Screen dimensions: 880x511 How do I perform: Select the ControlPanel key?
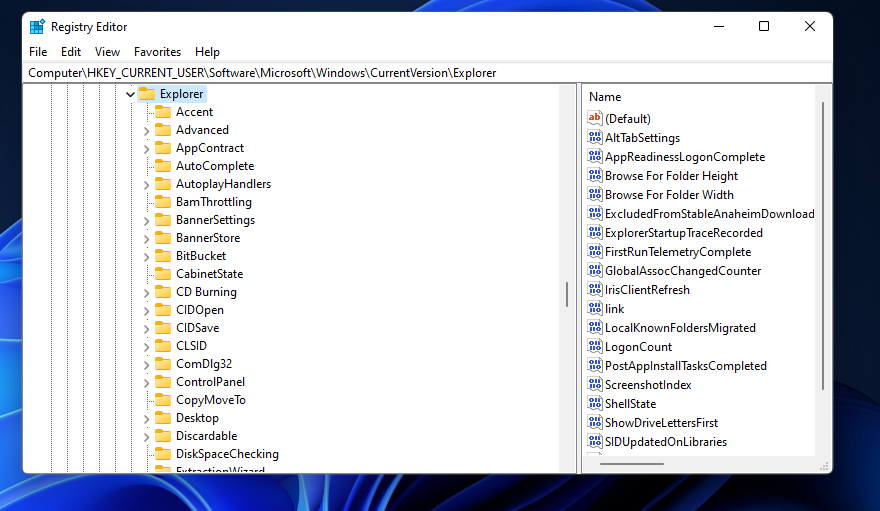point(210,381)
